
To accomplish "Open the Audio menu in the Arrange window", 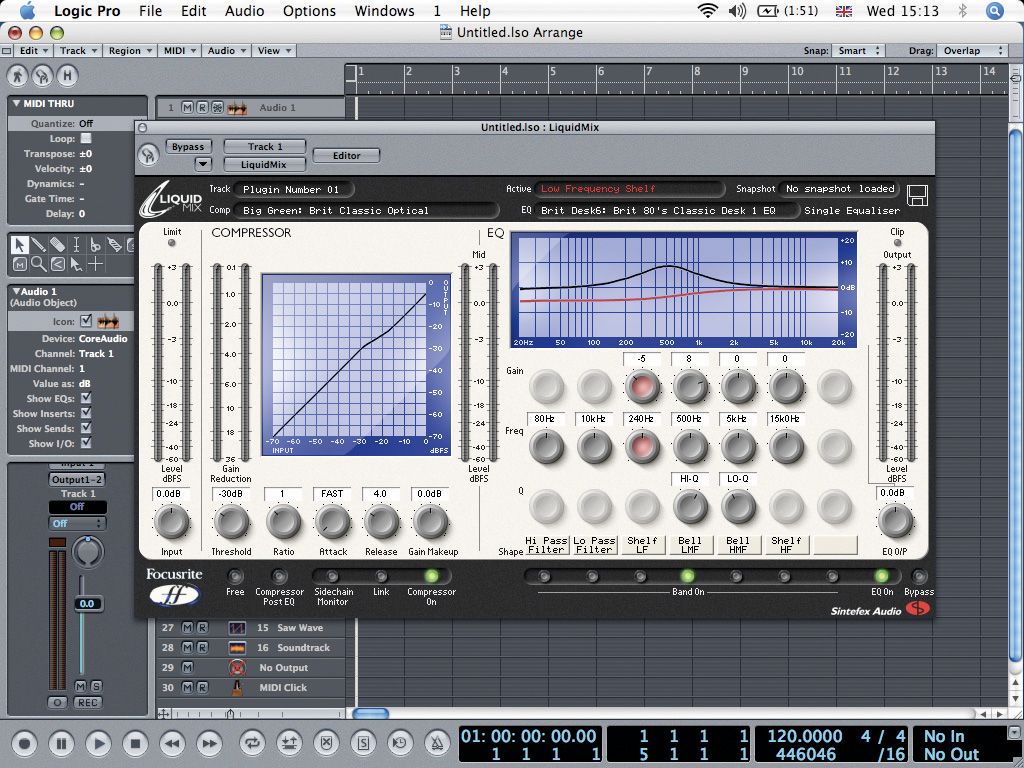I will pos(225,50).
